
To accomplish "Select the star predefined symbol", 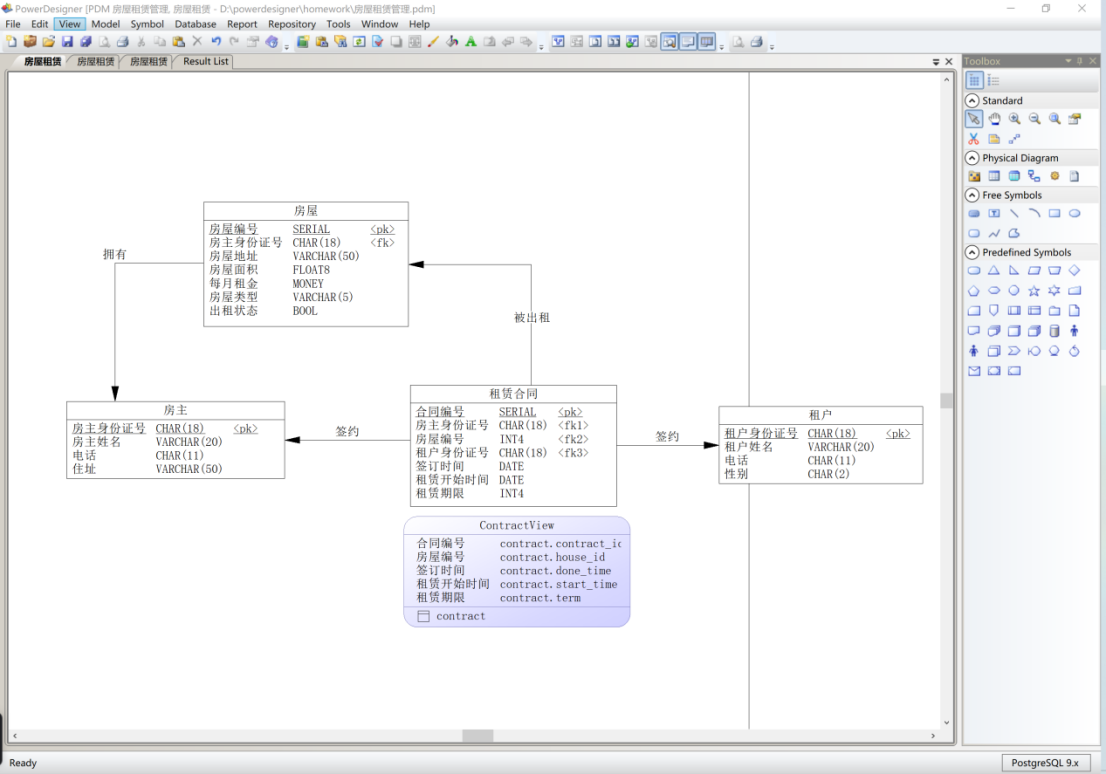I will click(1034, 291).
